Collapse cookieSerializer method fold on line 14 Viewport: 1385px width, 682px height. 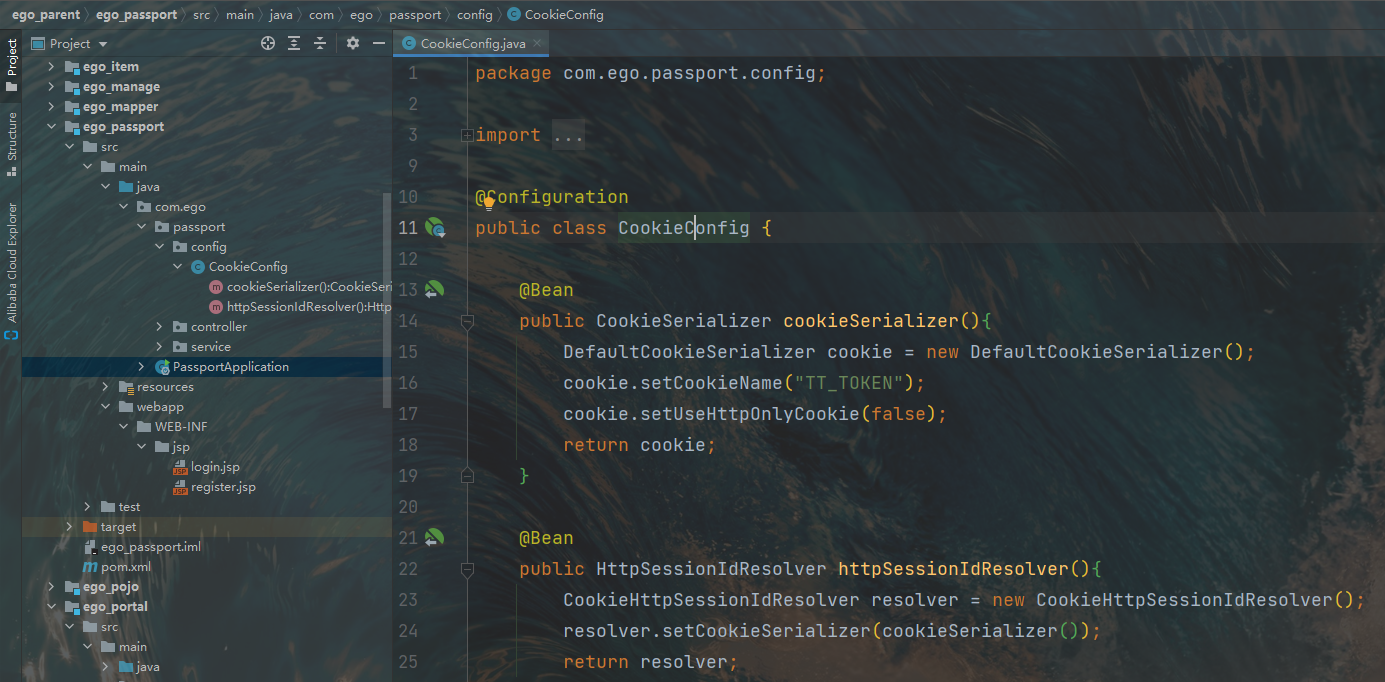467,321
